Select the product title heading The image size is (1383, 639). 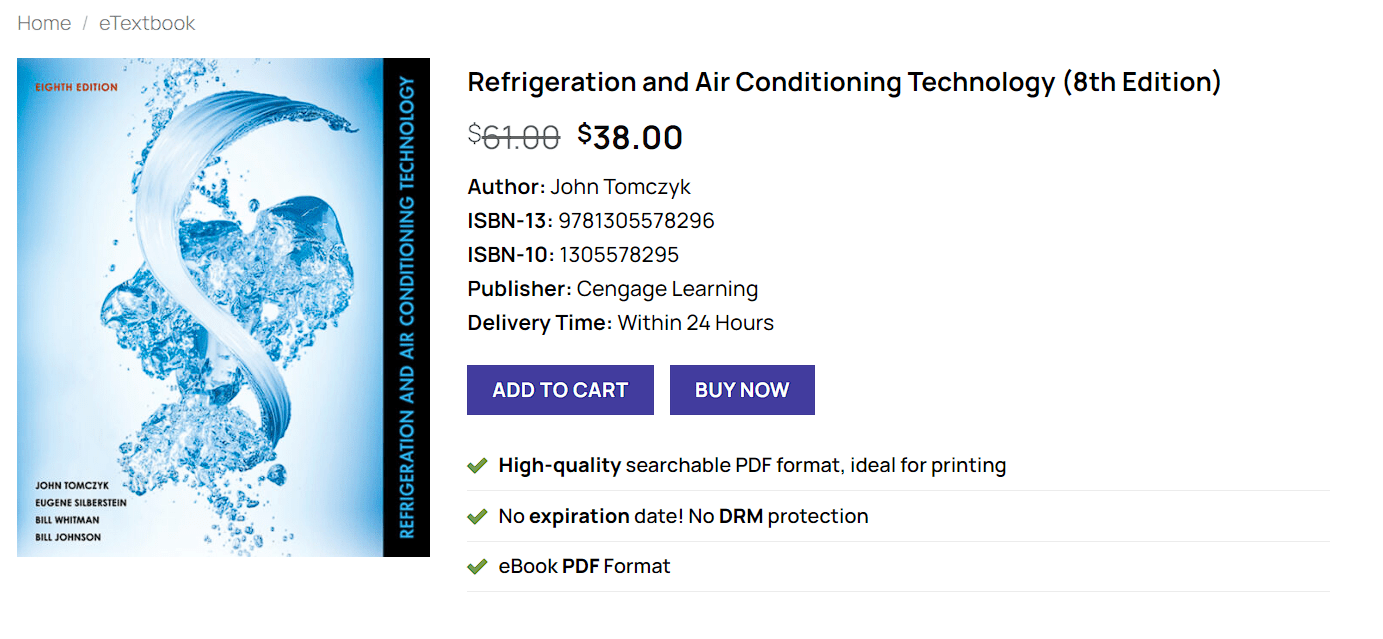click(x=843, y=82)
